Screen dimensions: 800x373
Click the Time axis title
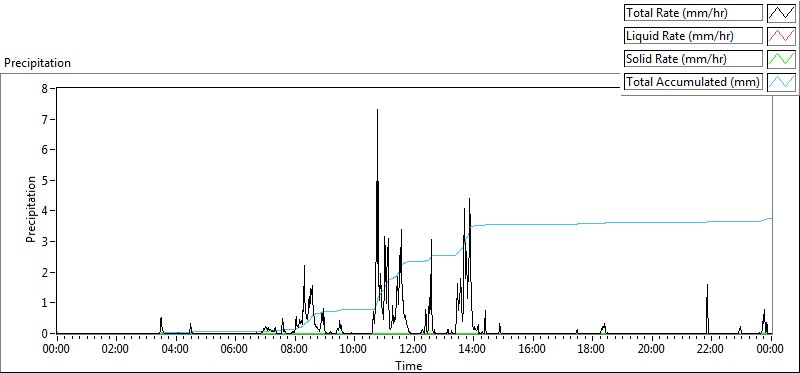pyautogui.click(x=409, y=365)
